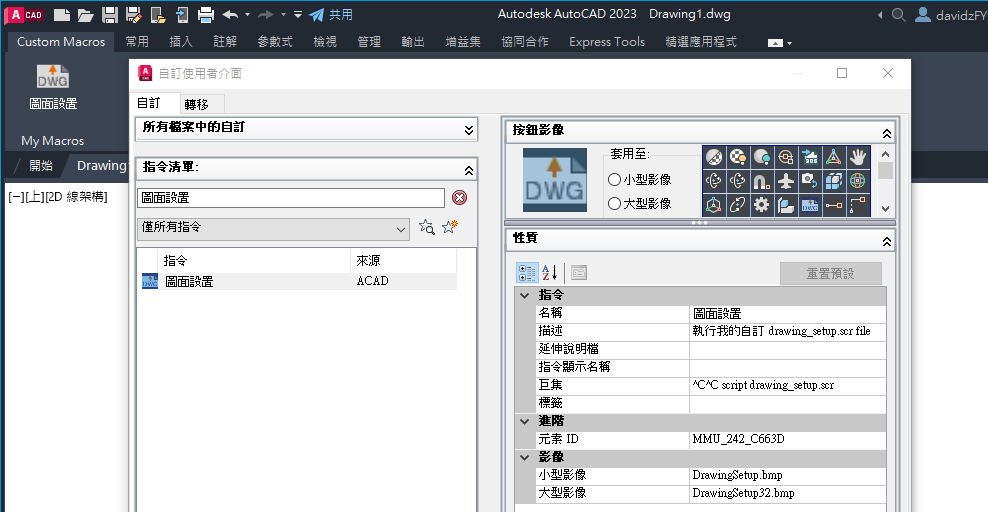Pick the hand pan image in grid
Screen dimensions: 988x512
click(x=858, y=157)
